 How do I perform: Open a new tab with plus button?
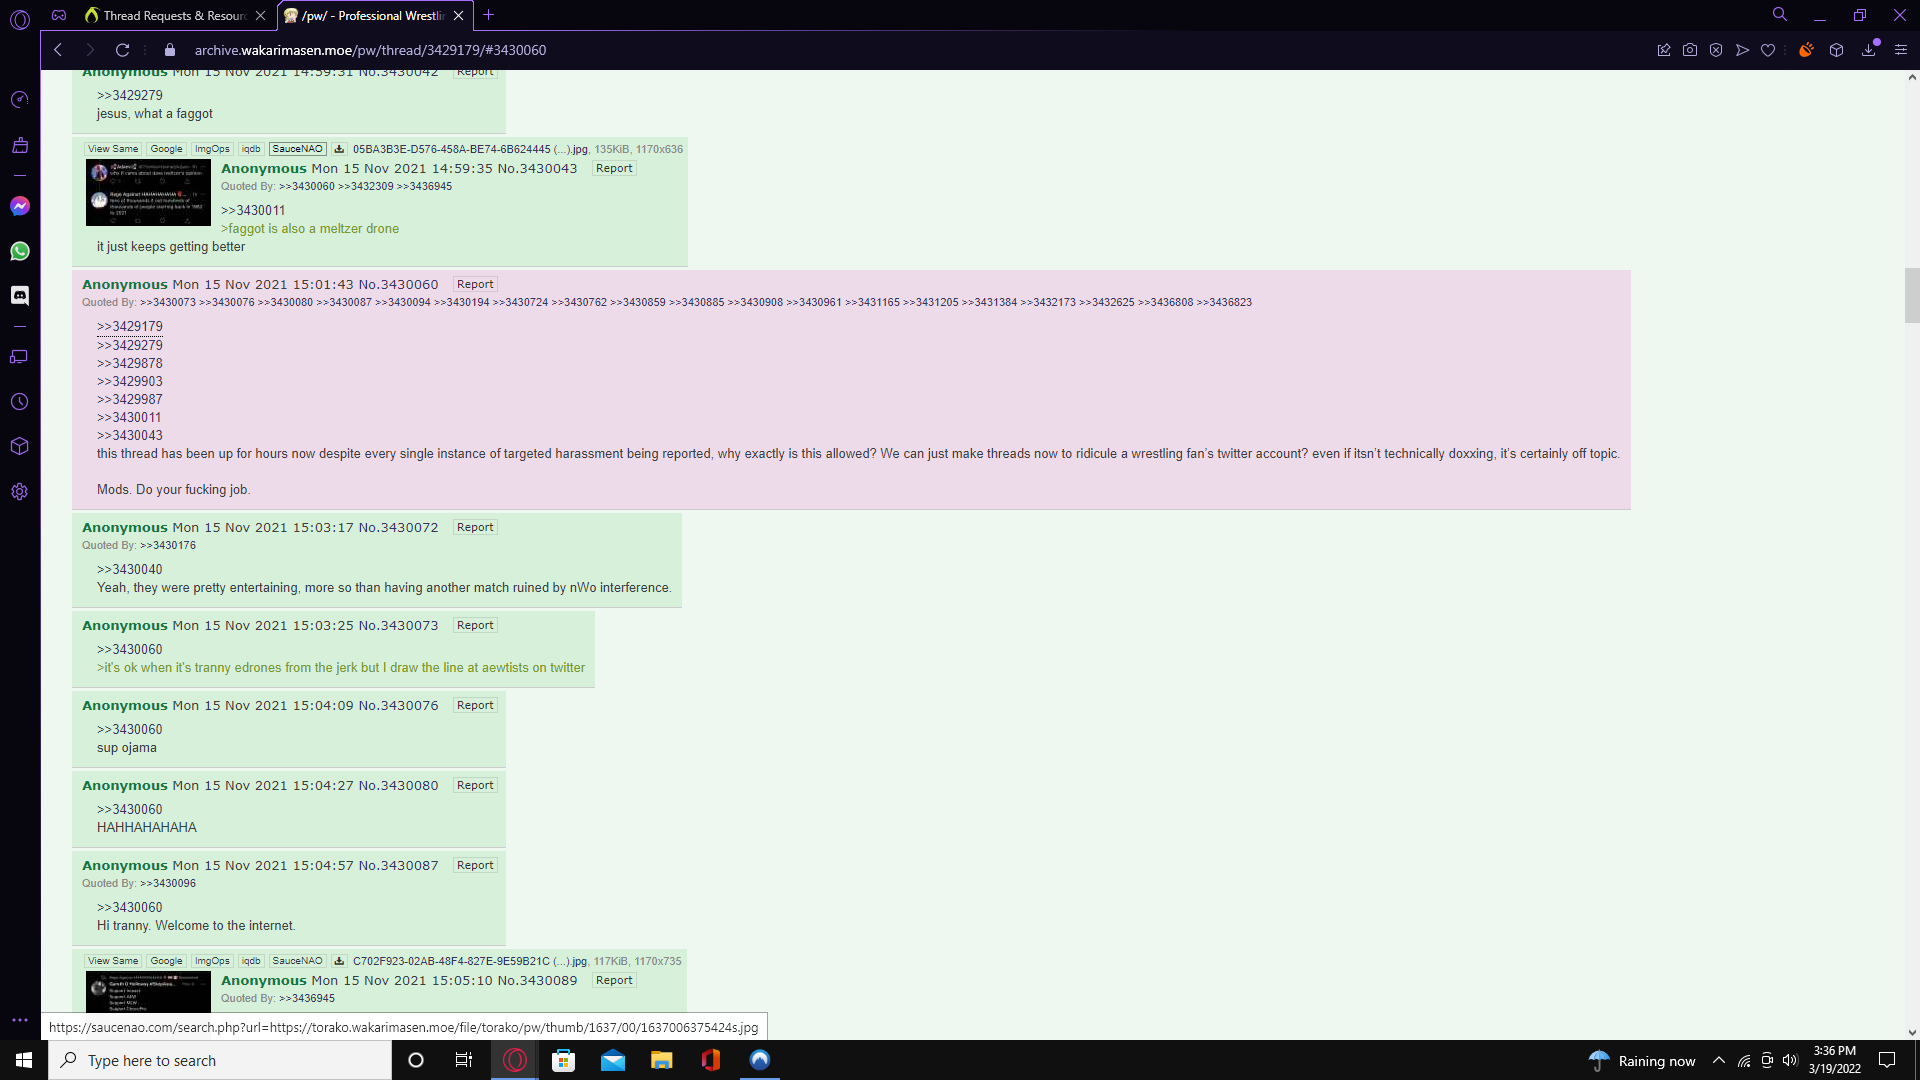tap(489, 15)
